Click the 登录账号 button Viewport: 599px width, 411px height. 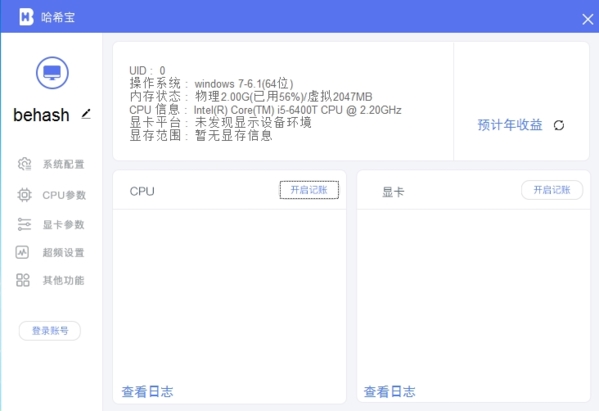pos(50,330)
